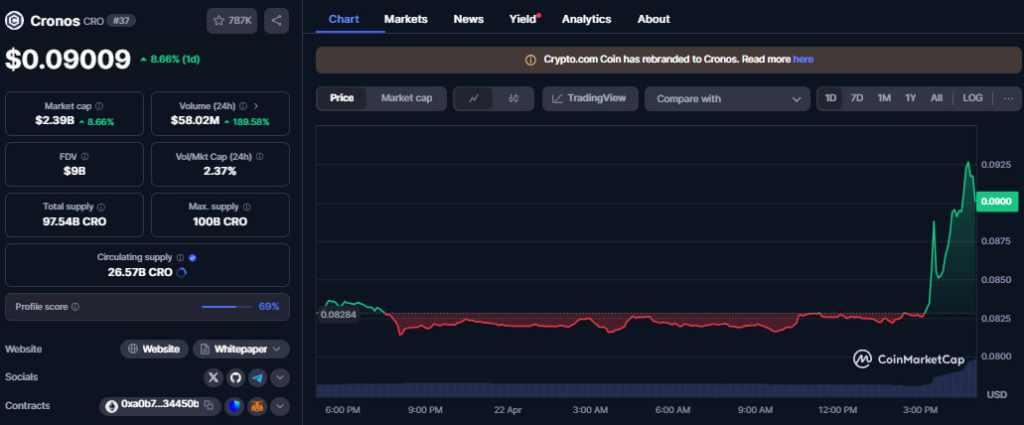This screenshot has width=1024, height=425.
Task: Click the share icon next to watchlist
Action: click(x=277, y=19)
